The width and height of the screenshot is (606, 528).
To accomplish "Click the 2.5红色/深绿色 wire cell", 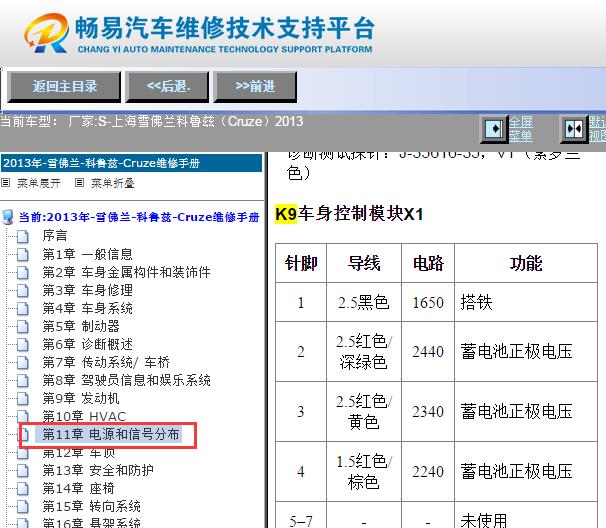I will (x=364, y=352).
